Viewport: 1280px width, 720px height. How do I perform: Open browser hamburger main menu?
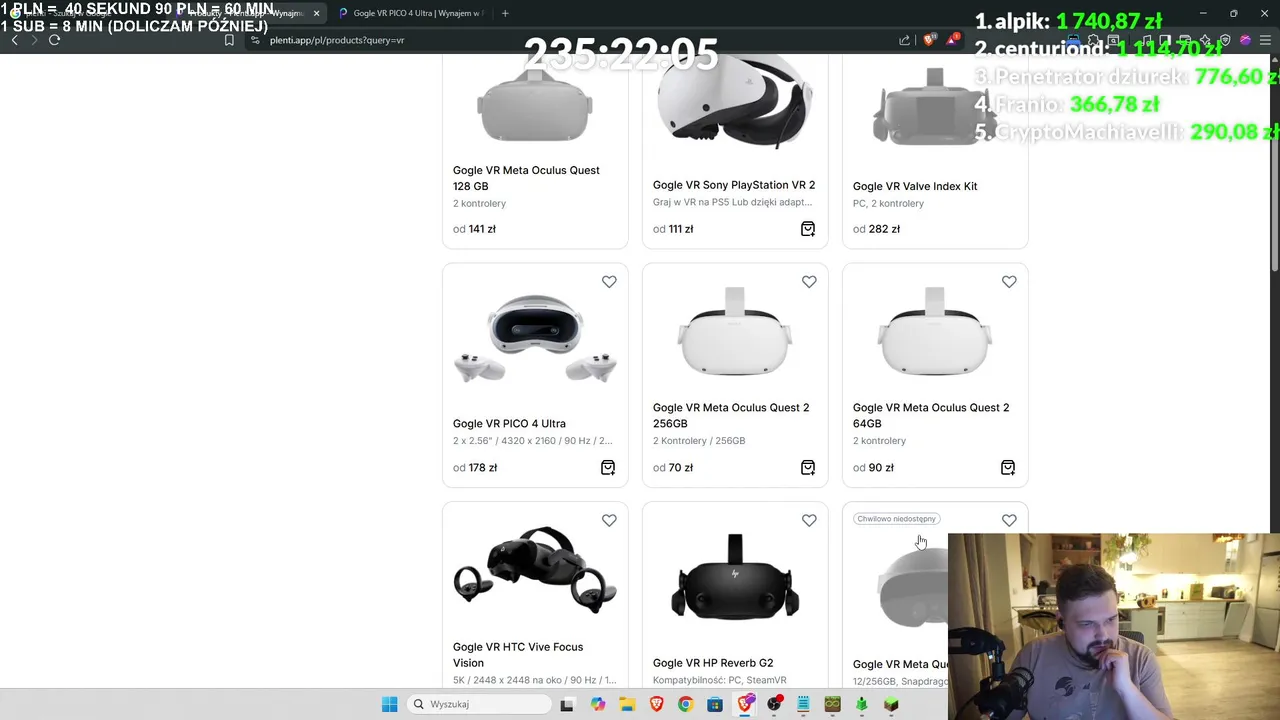pyautogui.click(x=1265, y=40)
